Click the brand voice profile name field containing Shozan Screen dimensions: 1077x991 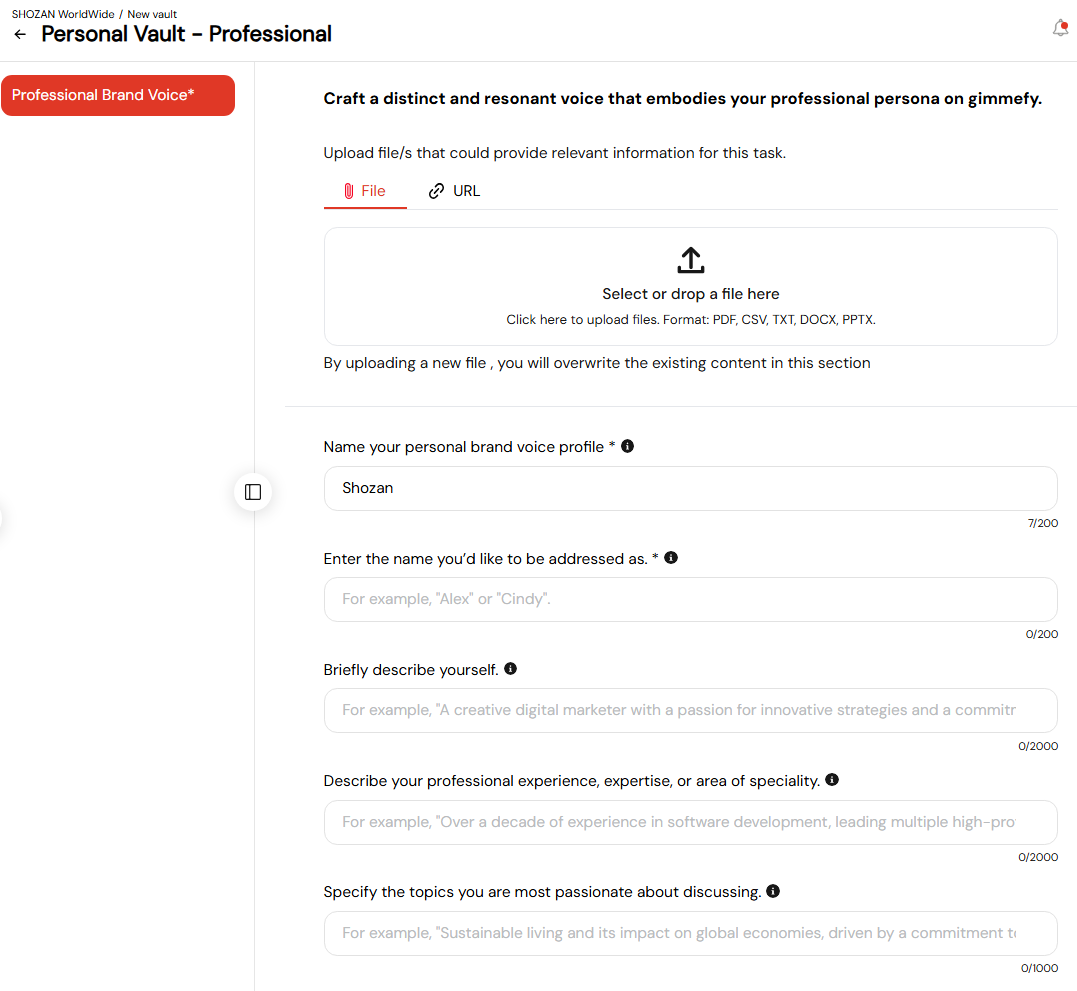point(690,488)
